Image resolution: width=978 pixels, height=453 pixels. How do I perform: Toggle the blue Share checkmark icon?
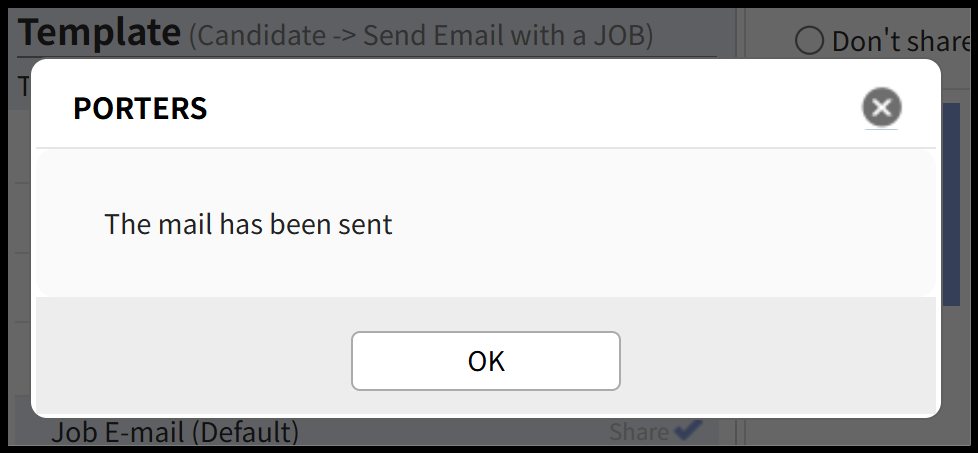(688, 430)
